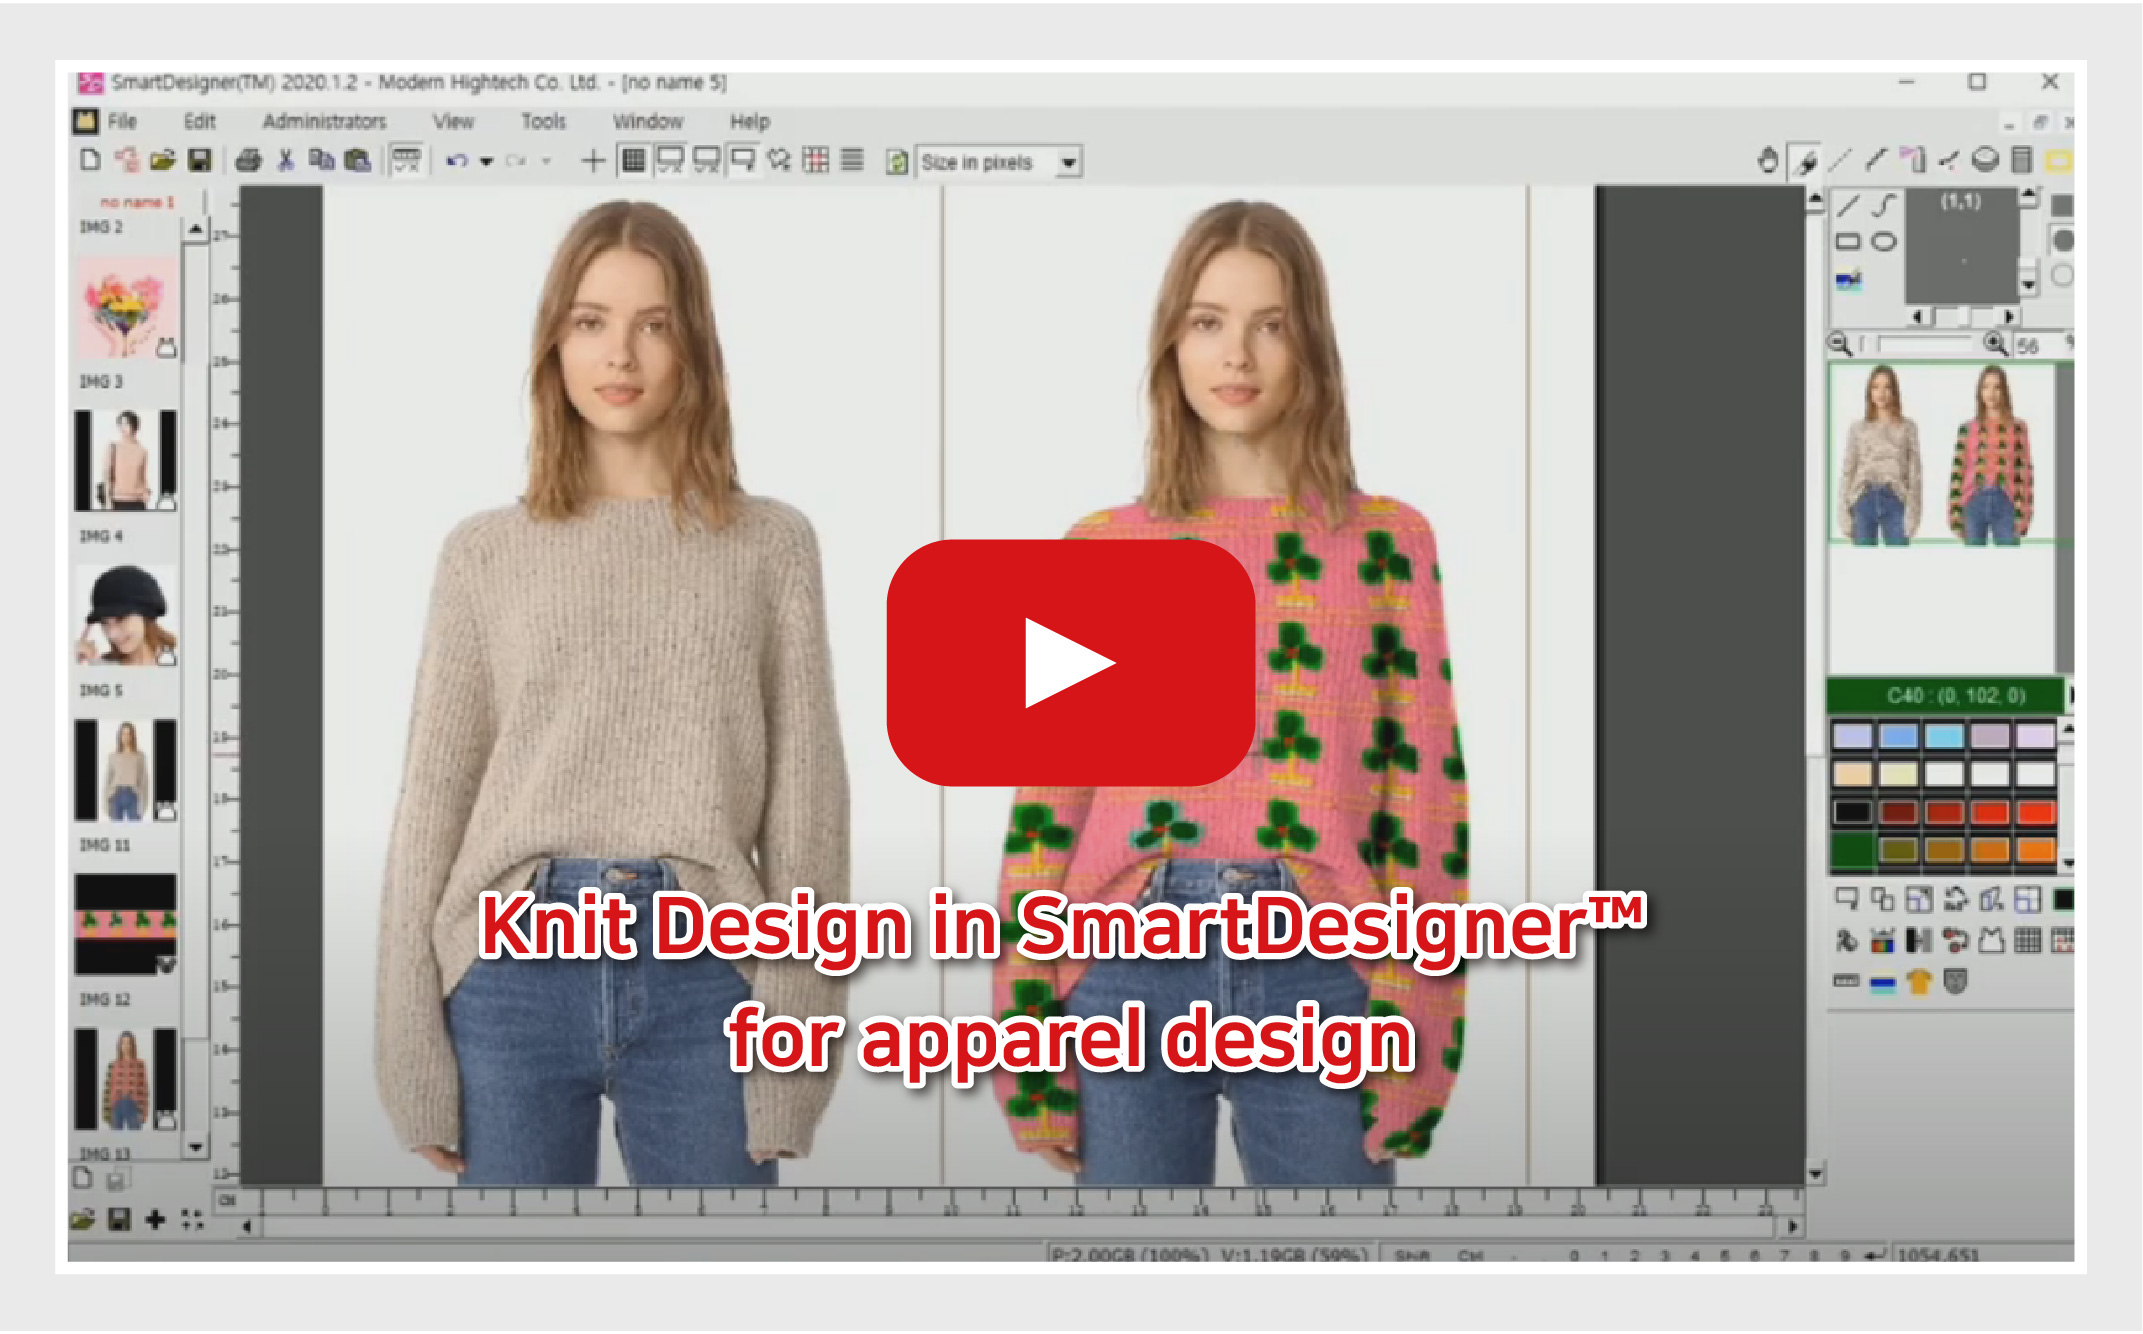Click the crosshair plus icon in toolbar
Screen dimensions: 2143x1334
(593, 160)
